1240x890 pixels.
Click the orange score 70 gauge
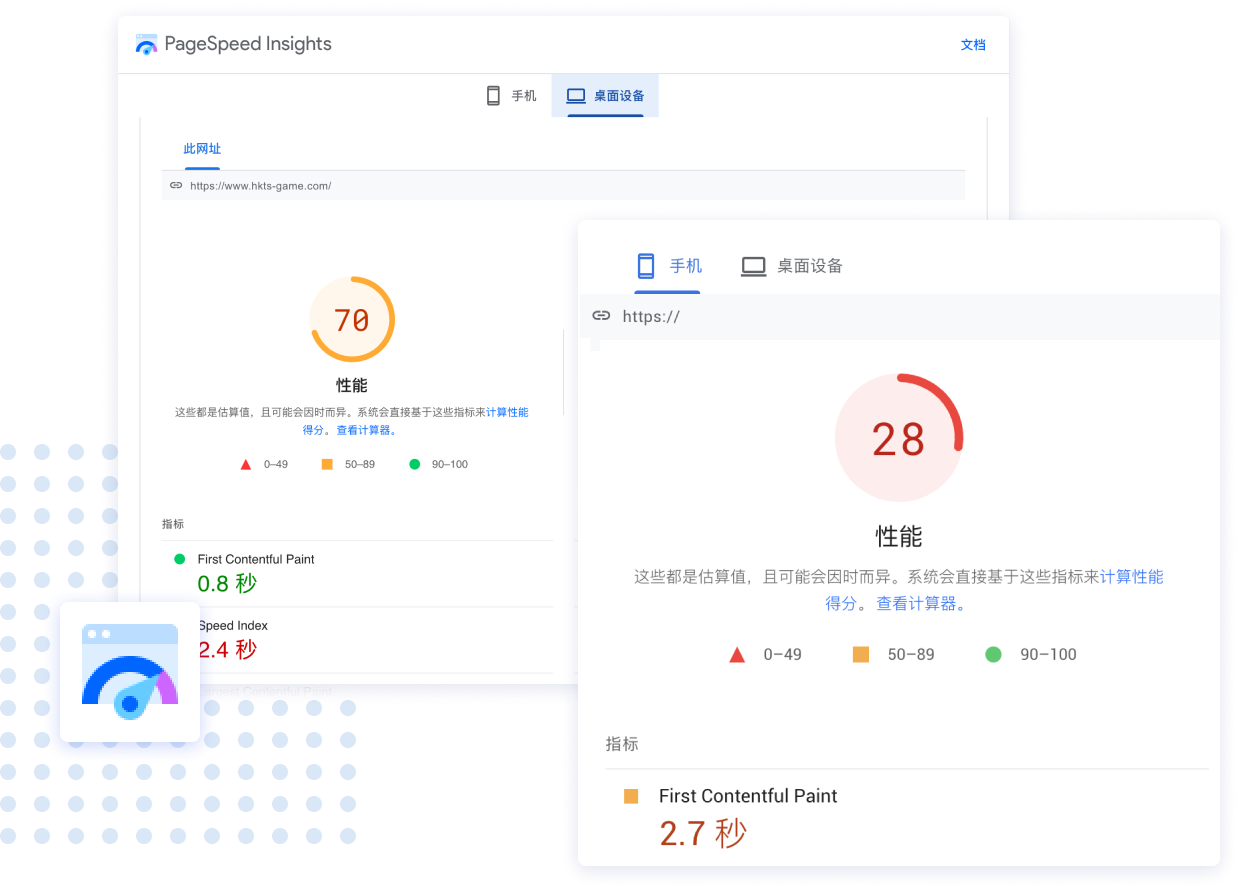click(352, 320)
